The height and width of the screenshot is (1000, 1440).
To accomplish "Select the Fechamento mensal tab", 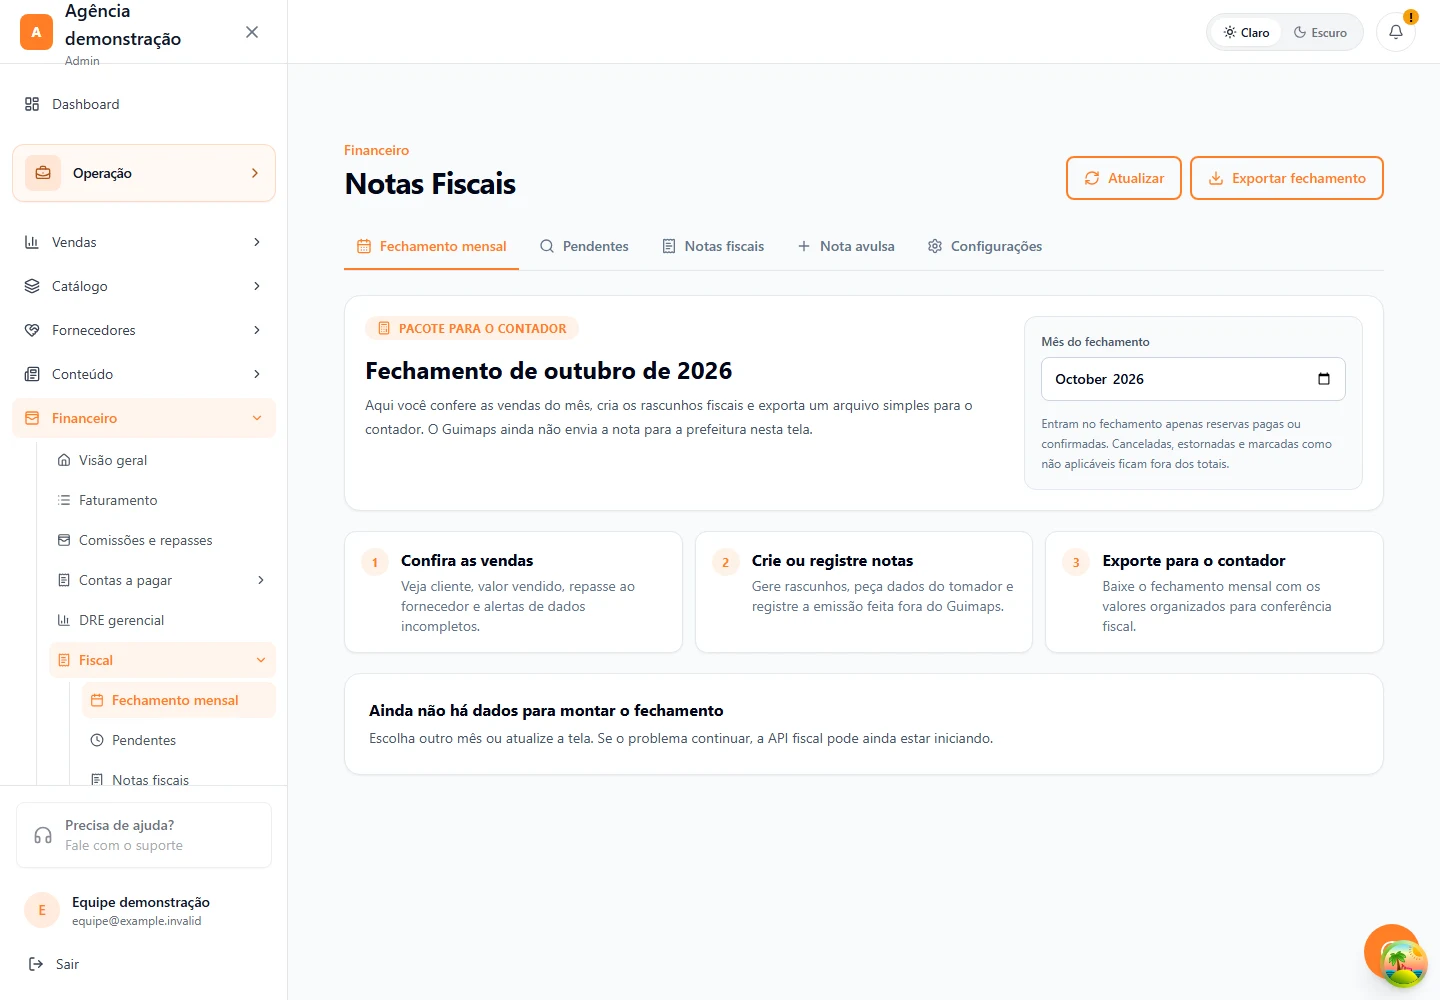I will [x=431, y=246].
